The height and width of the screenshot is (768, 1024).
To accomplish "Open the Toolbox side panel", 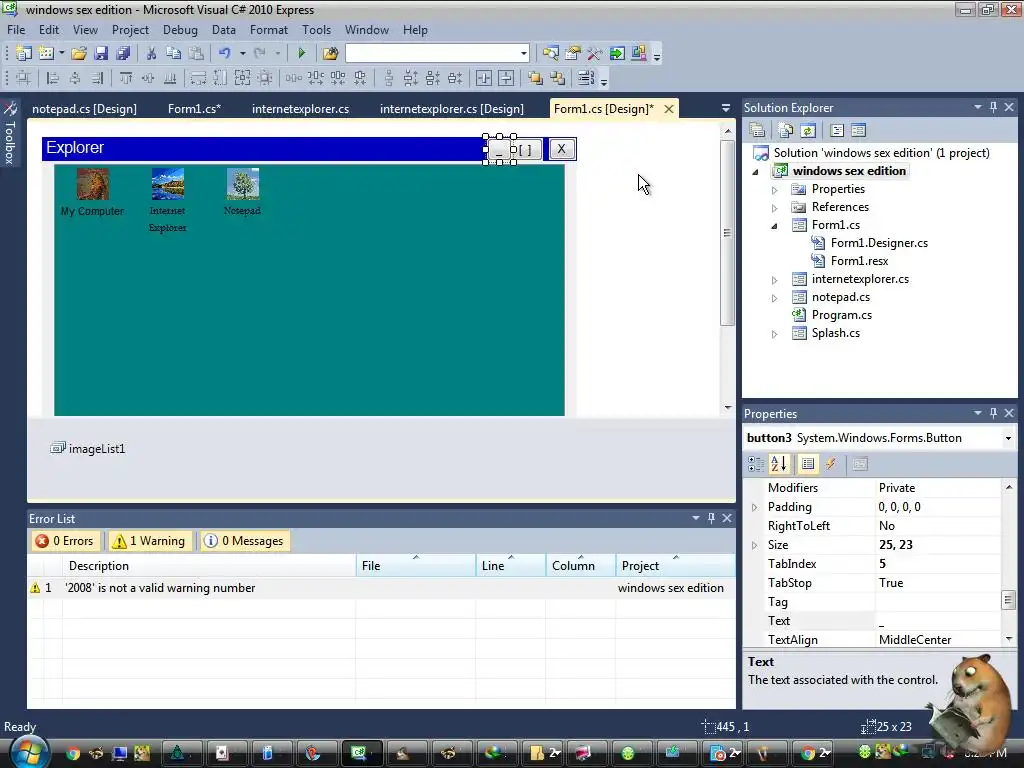I will 10,135.
